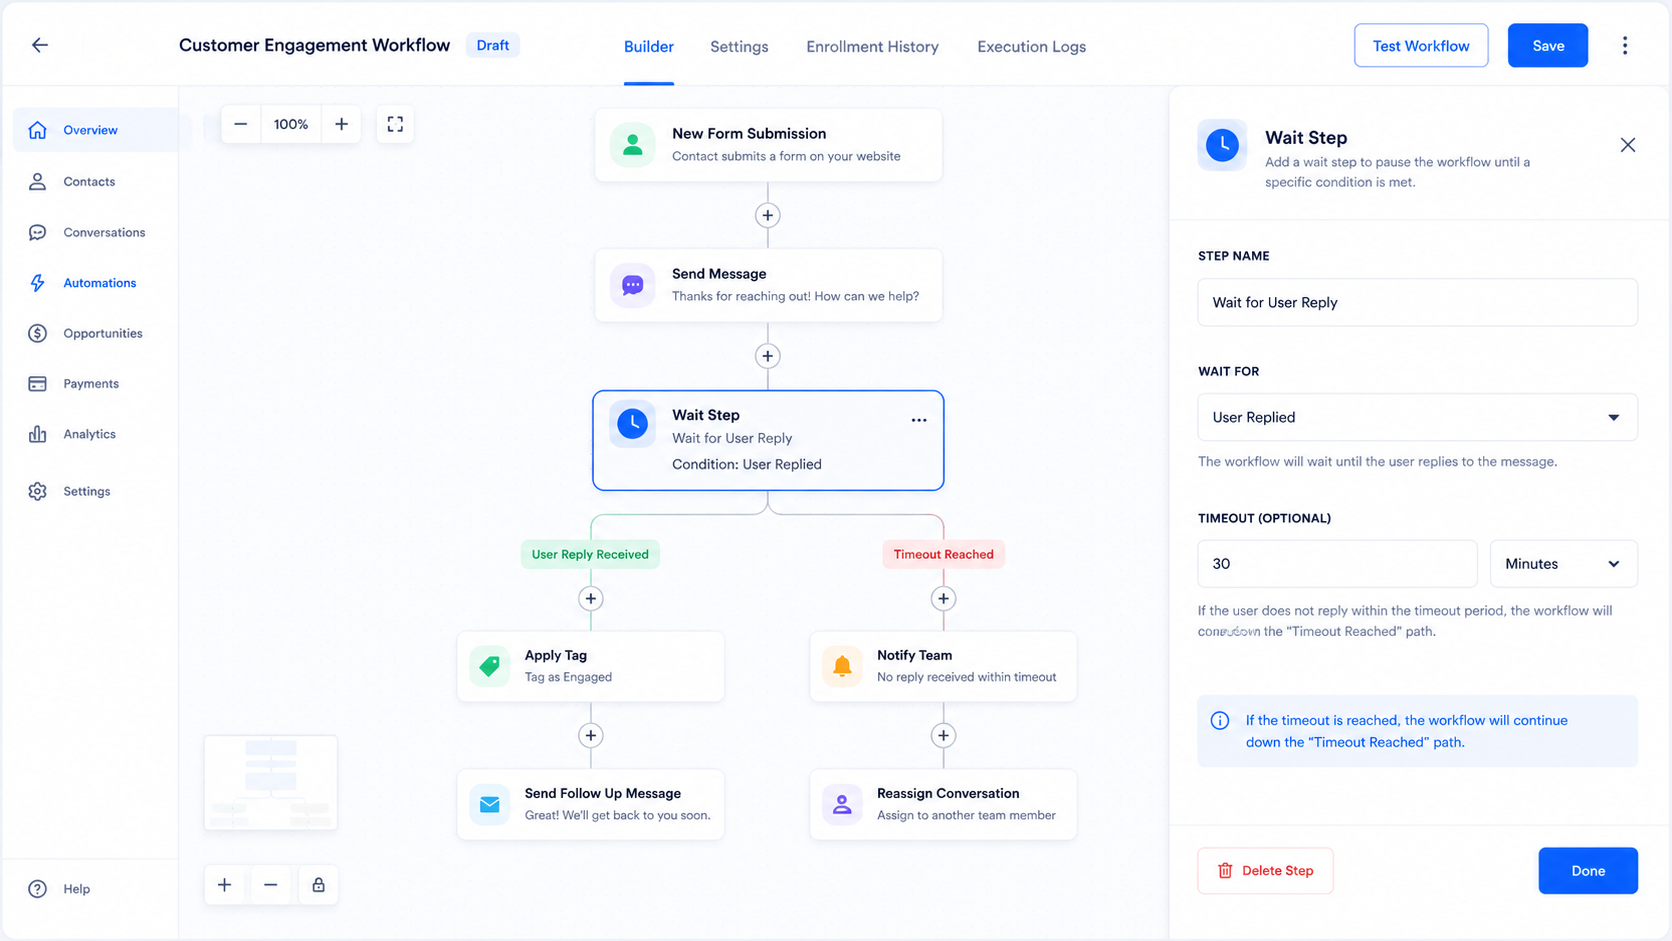Select the Send Message node
Image resolution: width=1672 pixels, height=941 pixels.
(768, 285)
